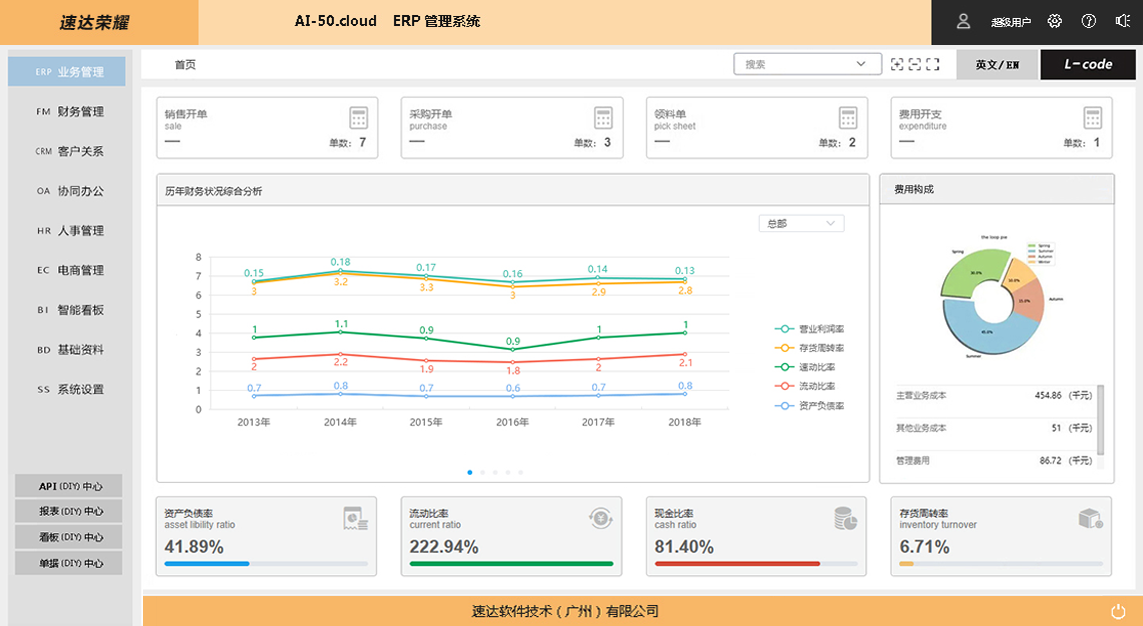Open the 首页 home tab
The height and width of the screenshot is (626, 1143).
[185, 65]
